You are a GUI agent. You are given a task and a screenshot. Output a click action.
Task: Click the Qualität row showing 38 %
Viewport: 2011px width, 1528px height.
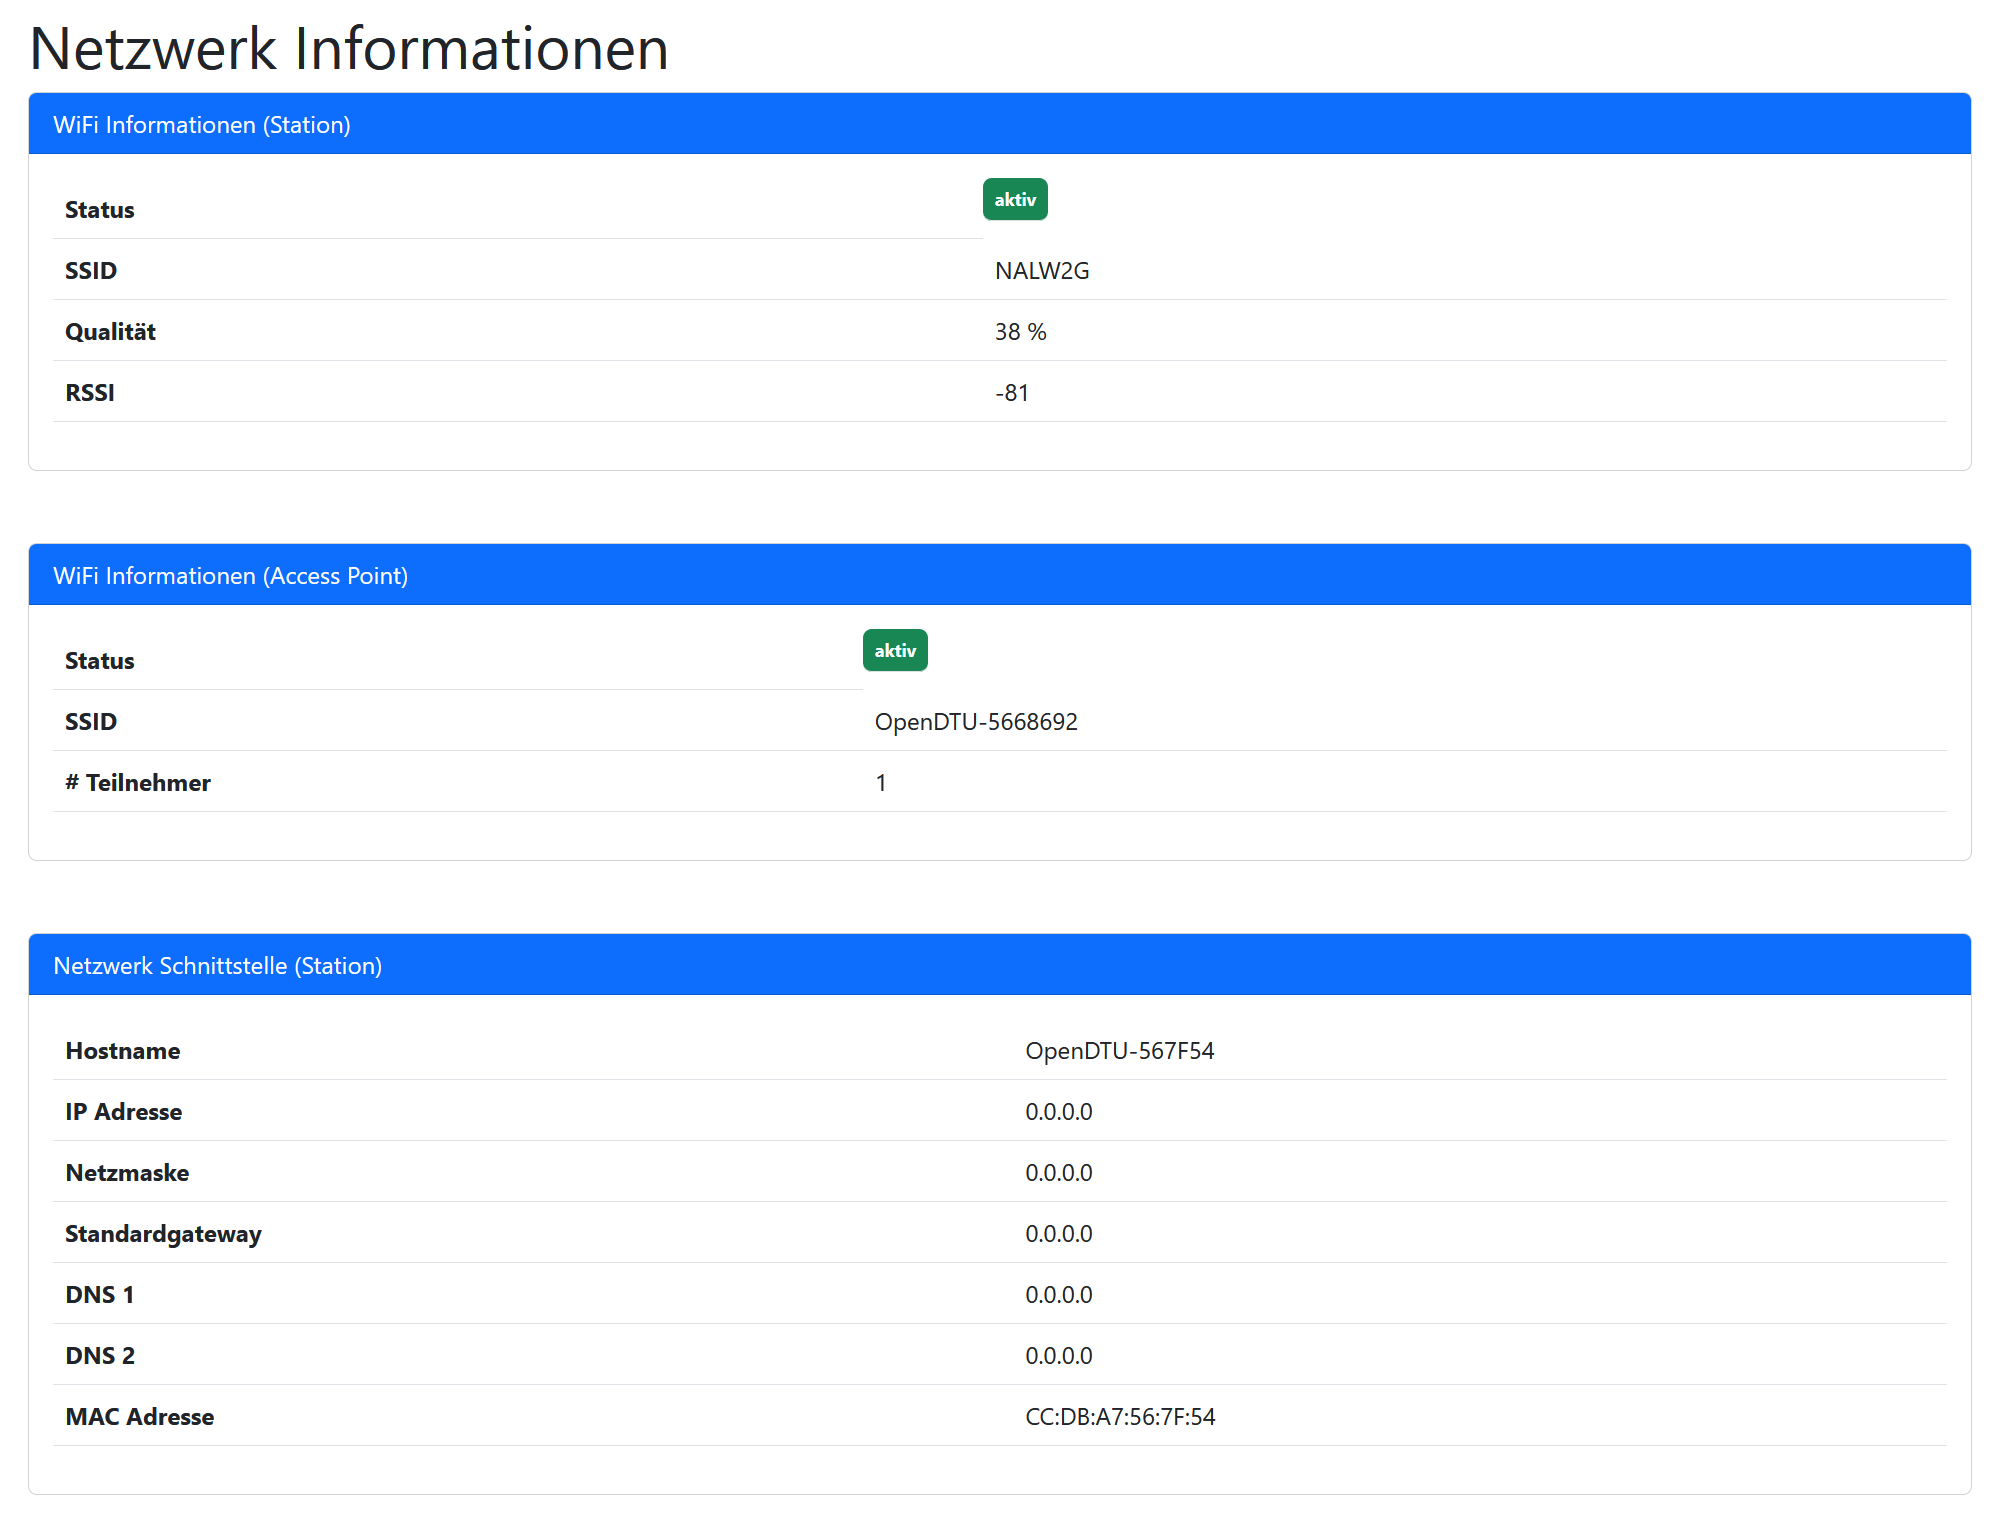(1021, 331)
